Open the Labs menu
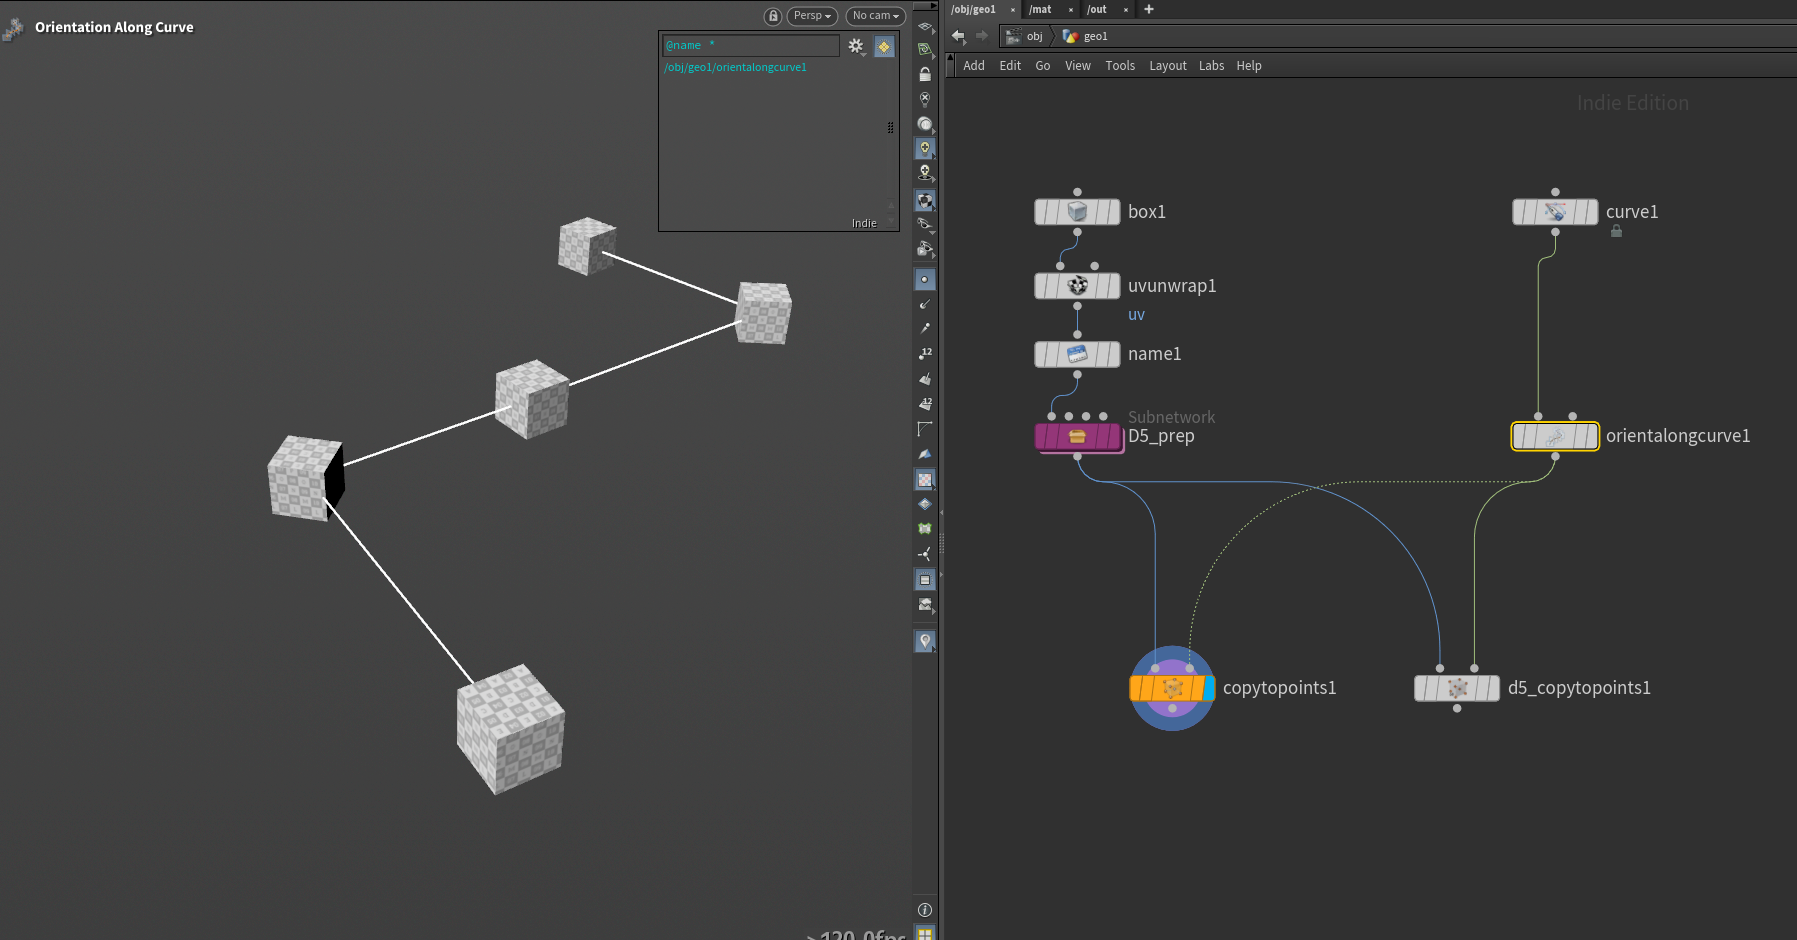Screen dimensions: 1797x940 tap(1211, 66)
